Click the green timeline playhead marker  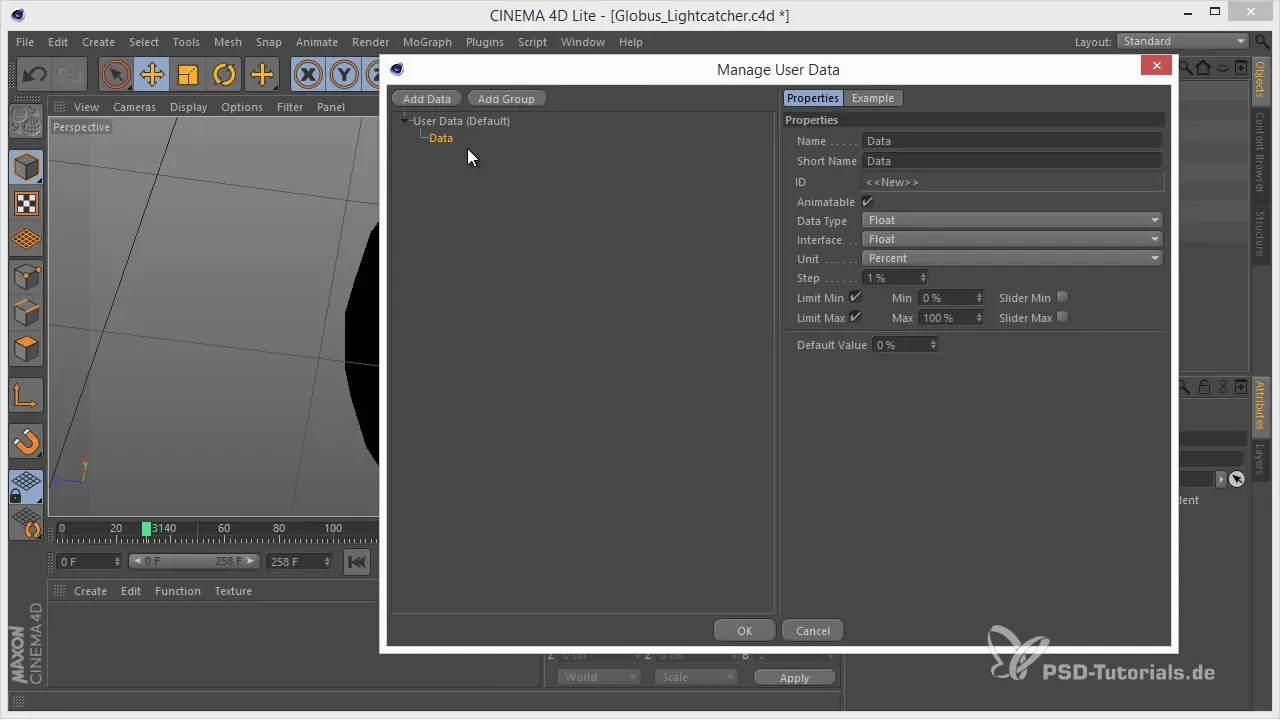coord(146,528)
